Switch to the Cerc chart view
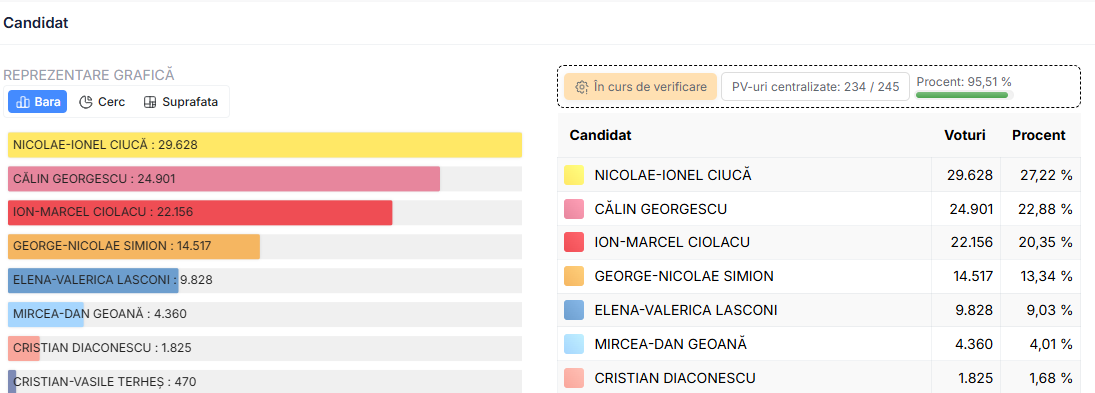The image size is (1095, 393). click(102, 102)
